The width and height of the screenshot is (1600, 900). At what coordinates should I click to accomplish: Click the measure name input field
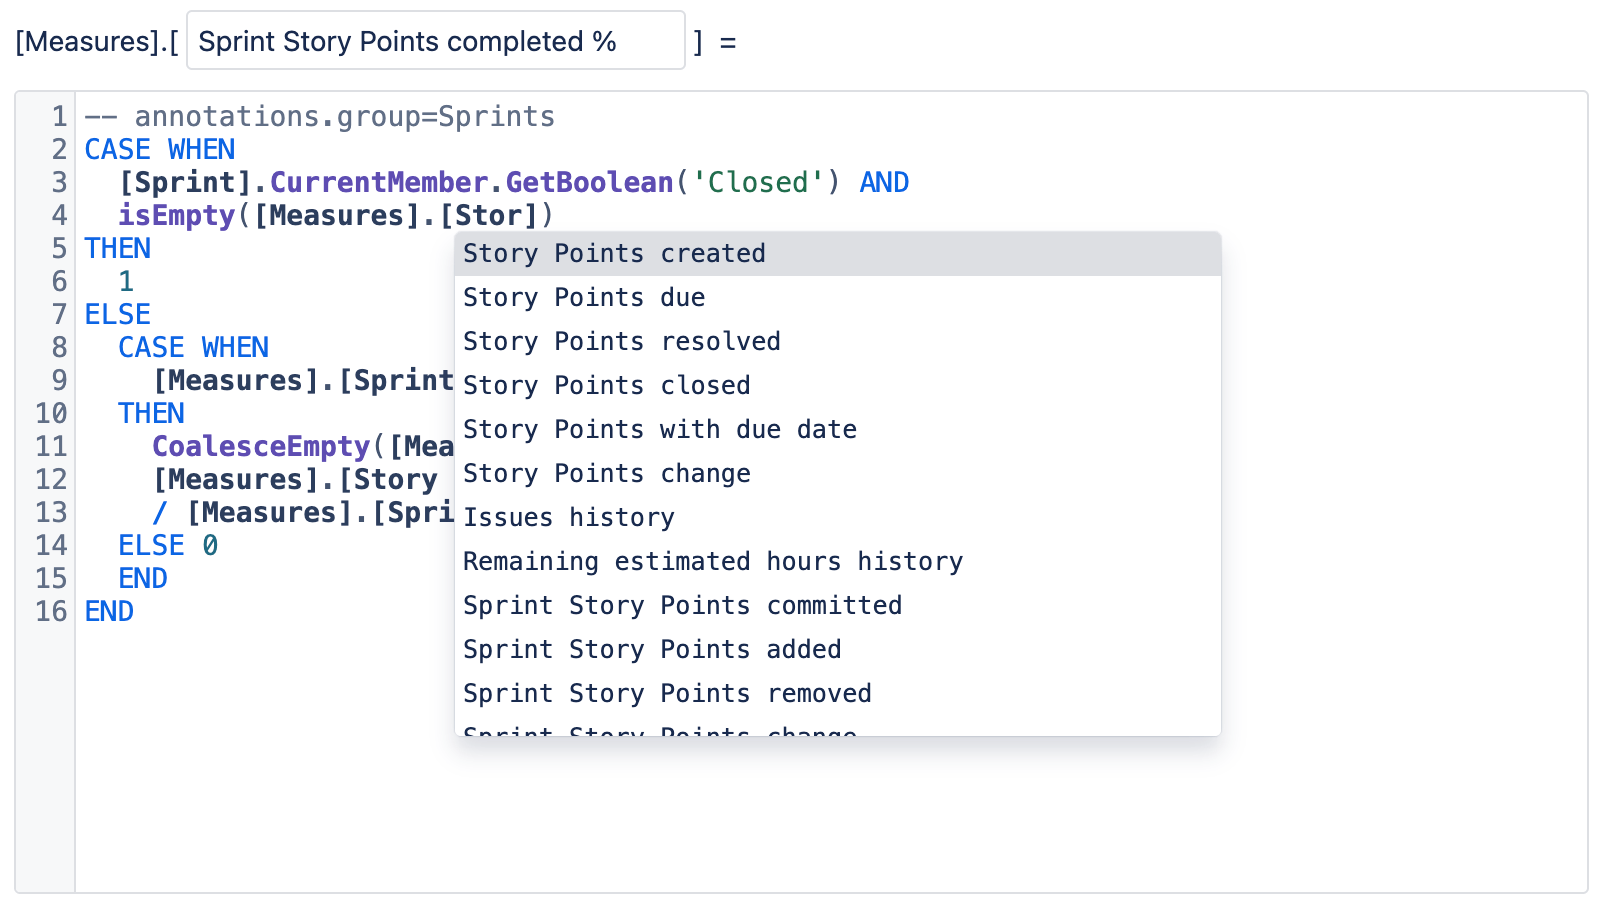[x=436, y=41]
